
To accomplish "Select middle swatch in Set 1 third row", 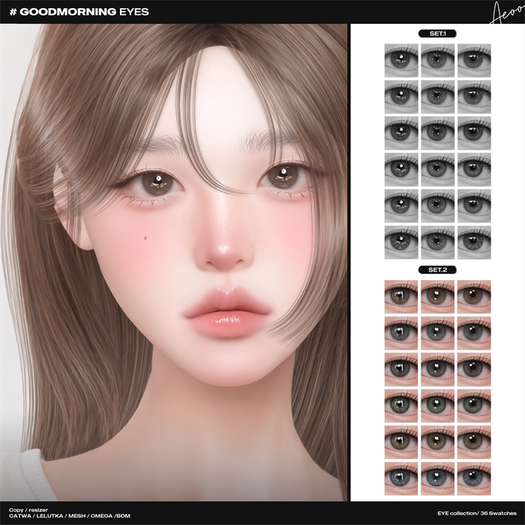I will (x=438, y=133).
